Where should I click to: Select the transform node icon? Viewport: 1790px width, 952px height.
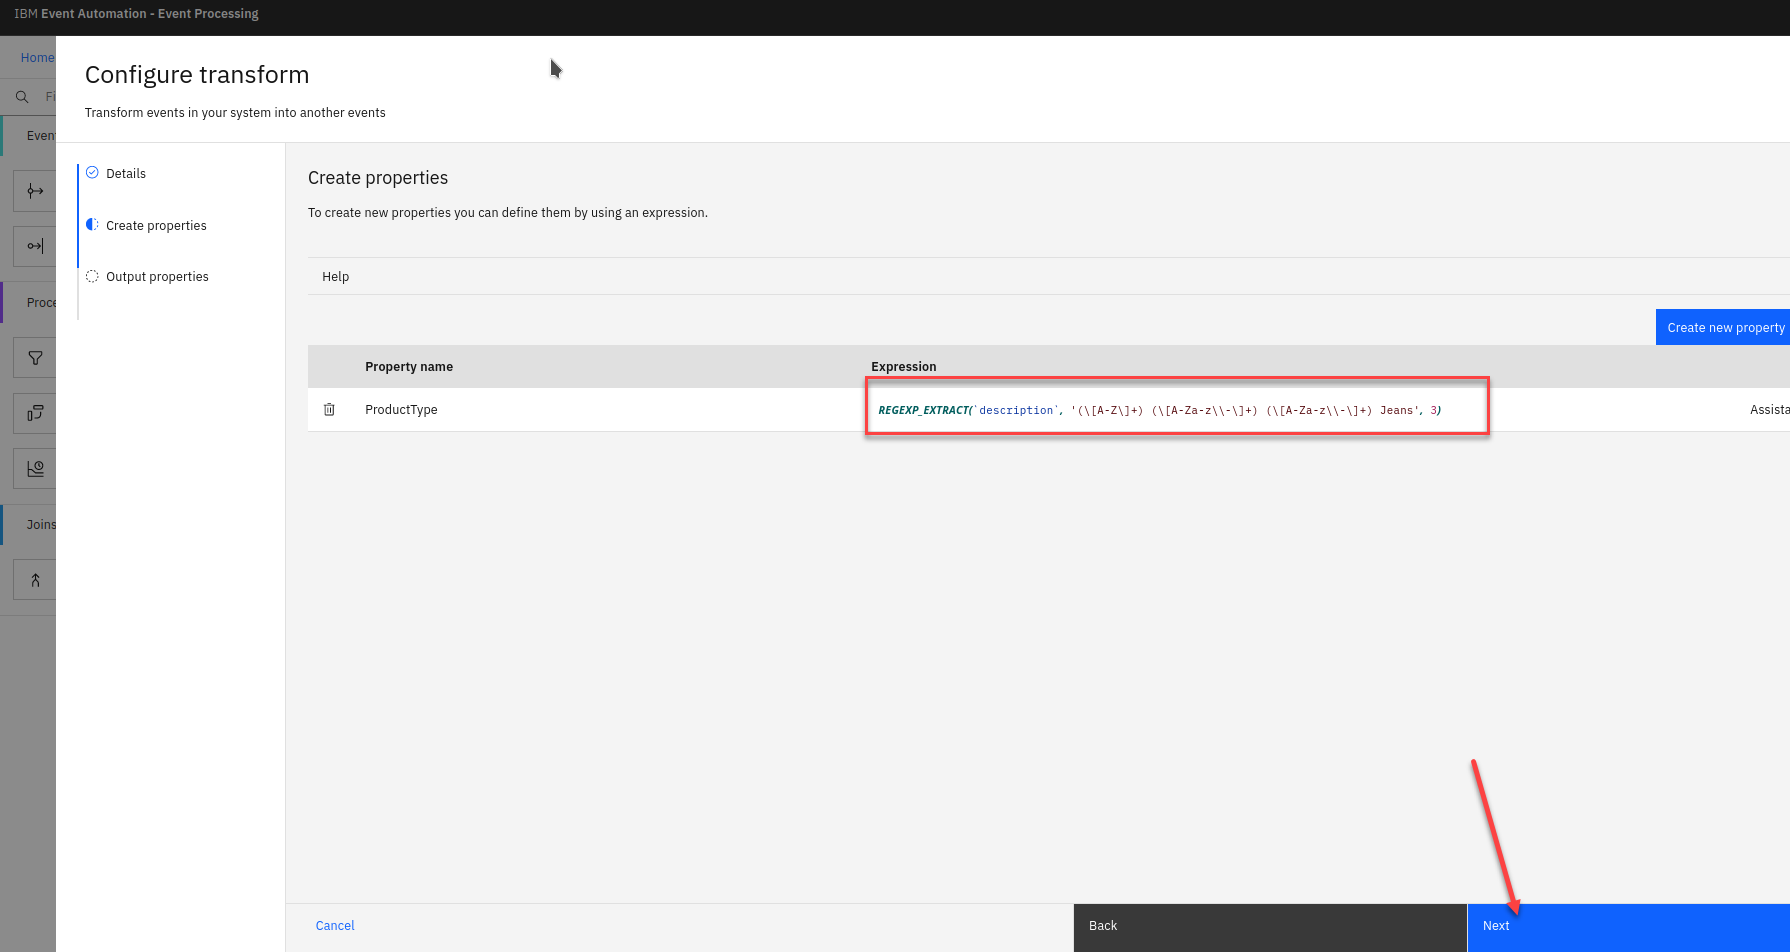(35, 413)
